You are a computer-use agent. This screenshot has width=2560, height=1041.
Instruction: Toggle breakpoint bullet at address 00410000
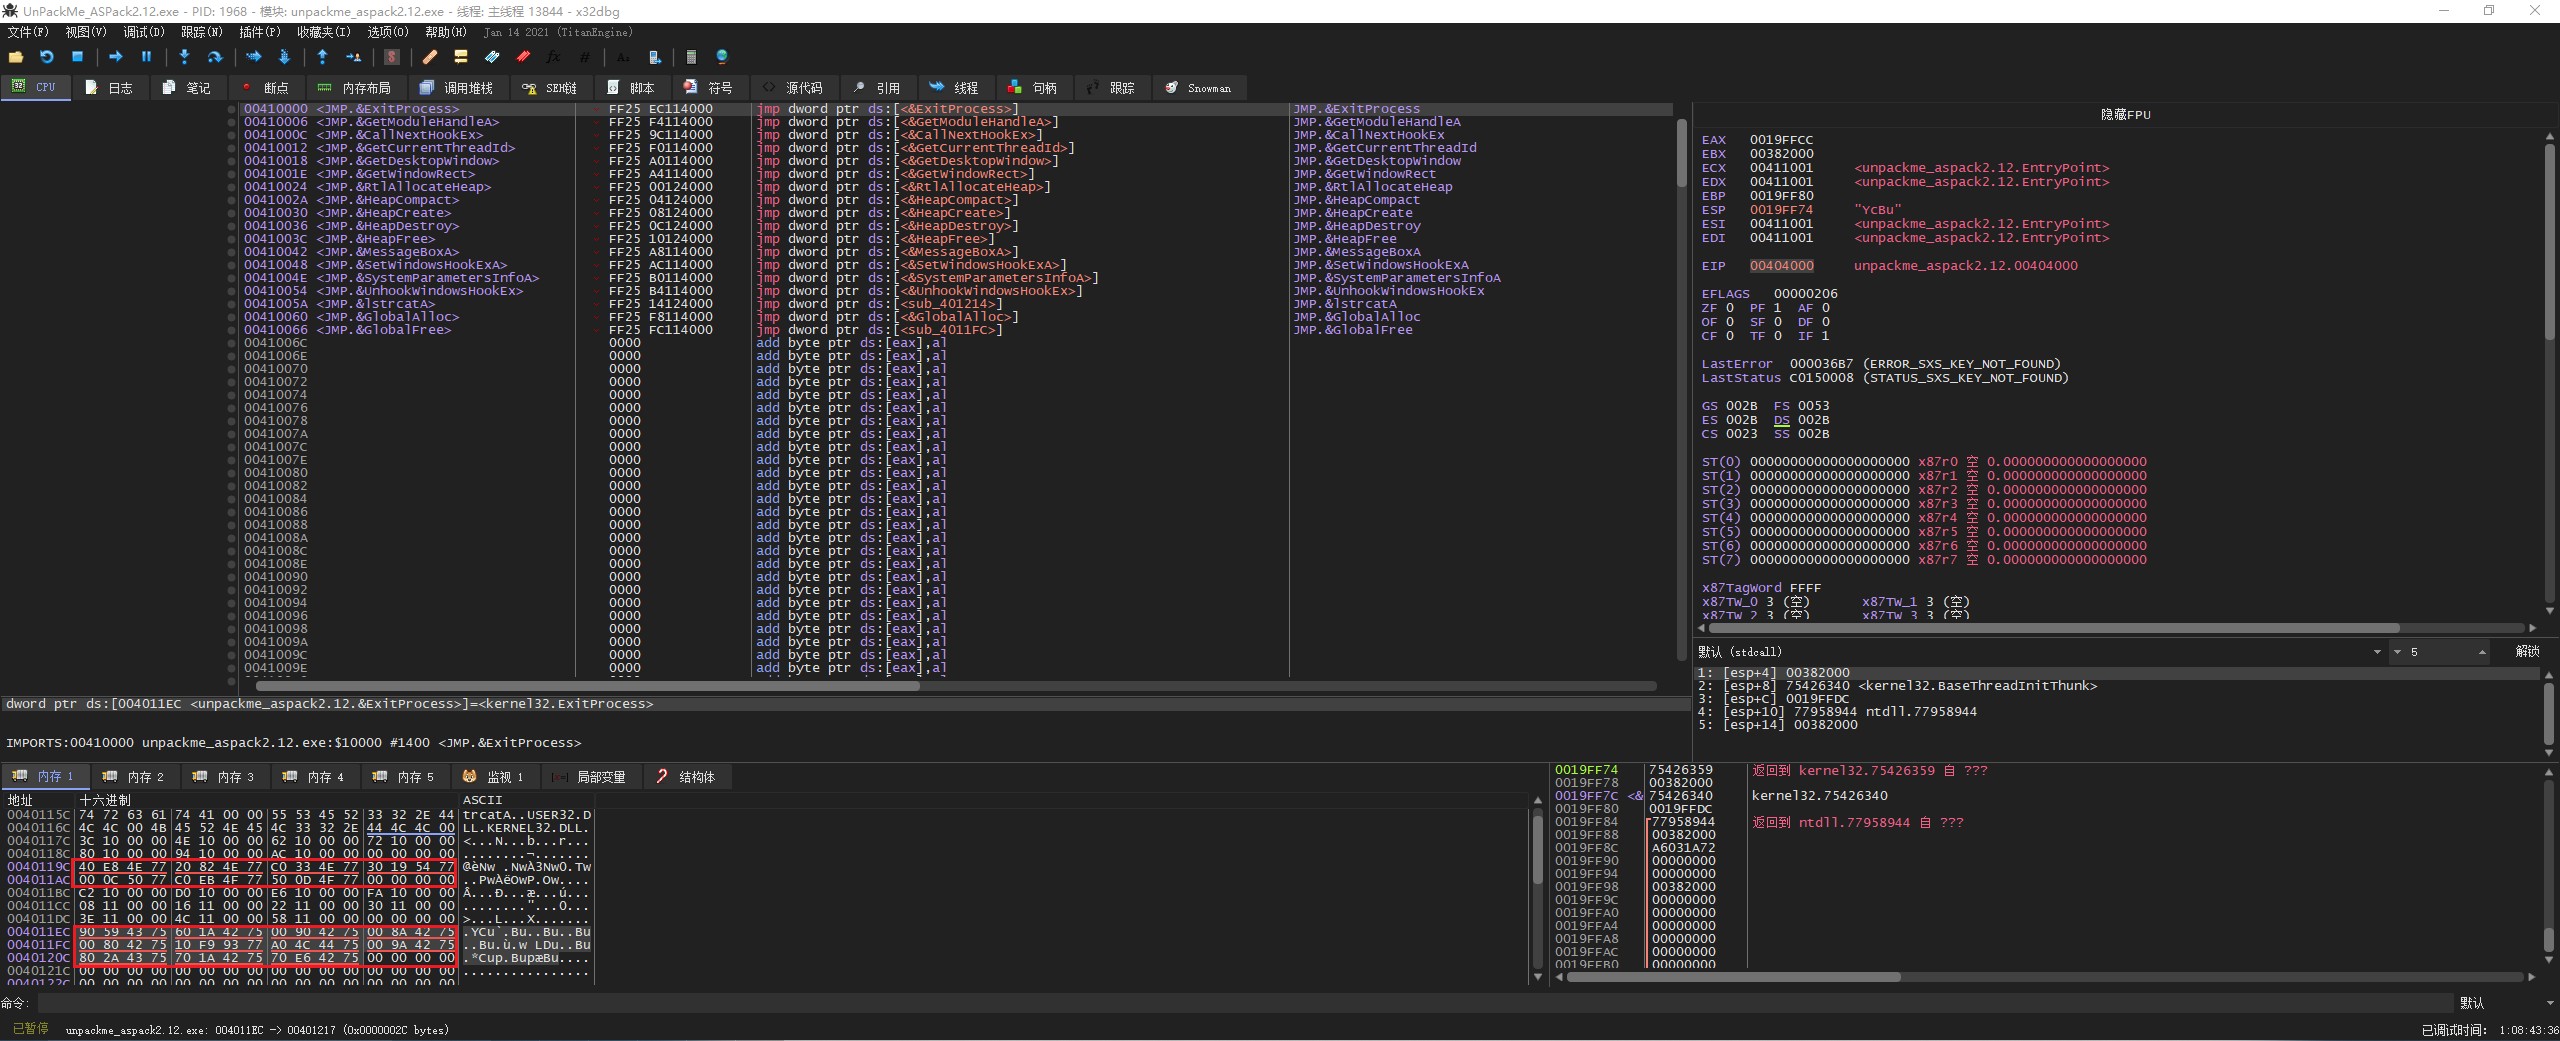(232, 109)
